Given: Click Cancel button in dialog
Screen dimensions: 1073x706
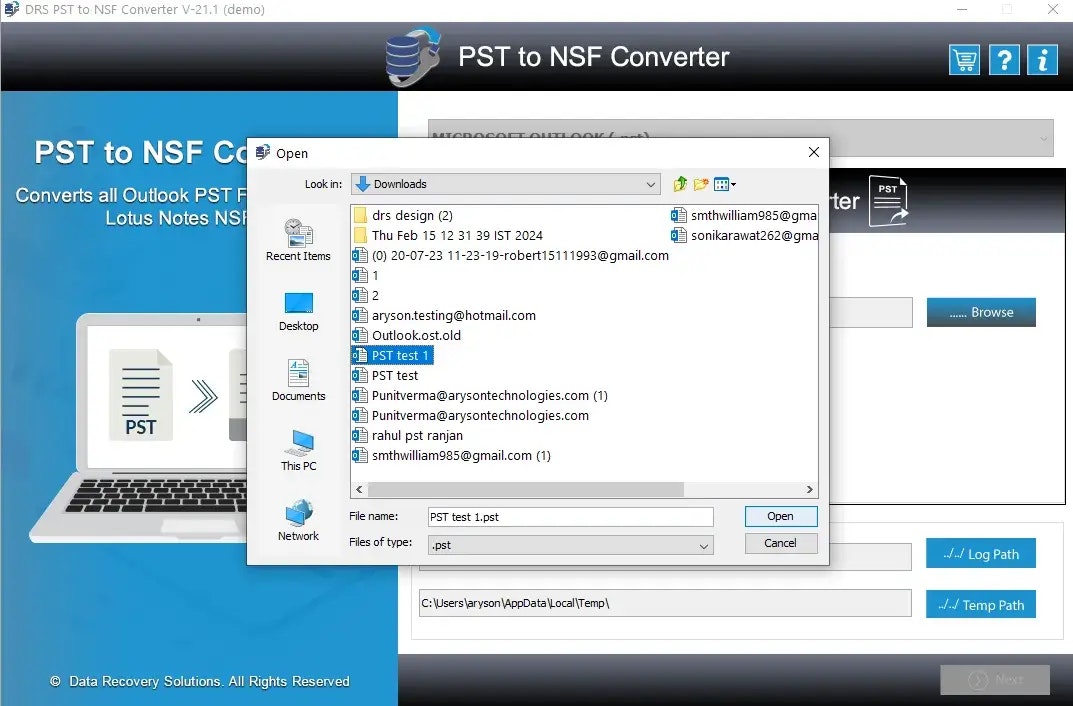Looking at the screenshot, I should [x=781, y=543].
